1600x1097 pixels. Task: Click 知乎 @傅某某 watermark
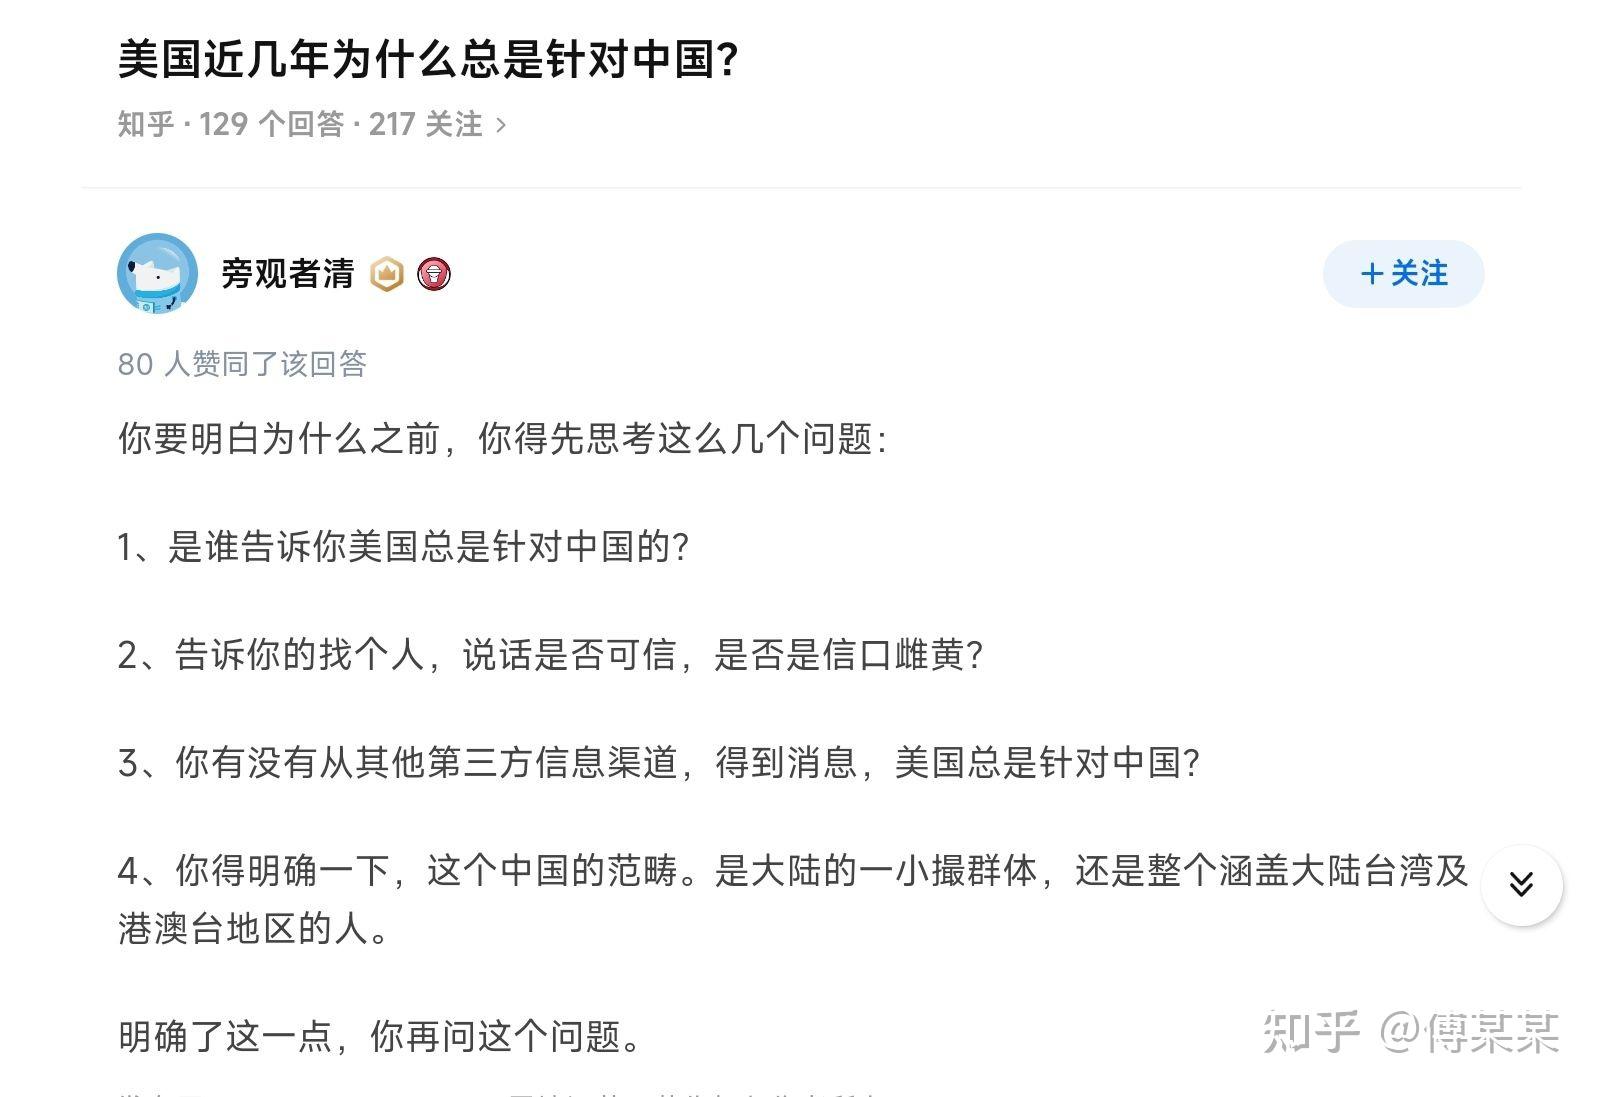1411,1032
